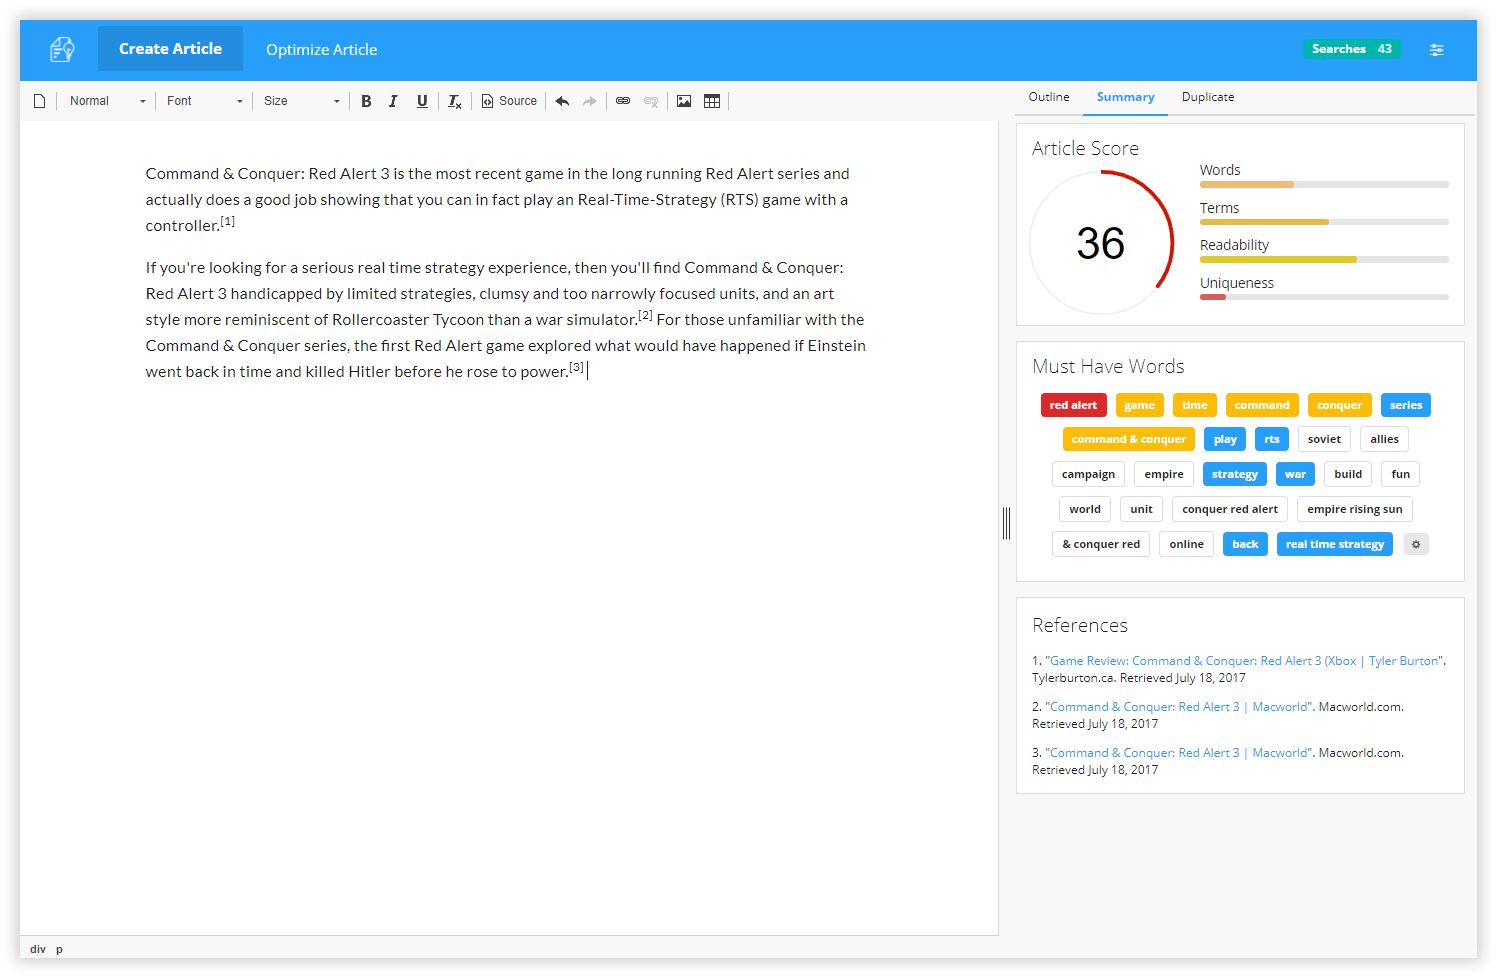Click the 'command' keyword tag
1497x978 pixels.
click(x=1261, y=405)
